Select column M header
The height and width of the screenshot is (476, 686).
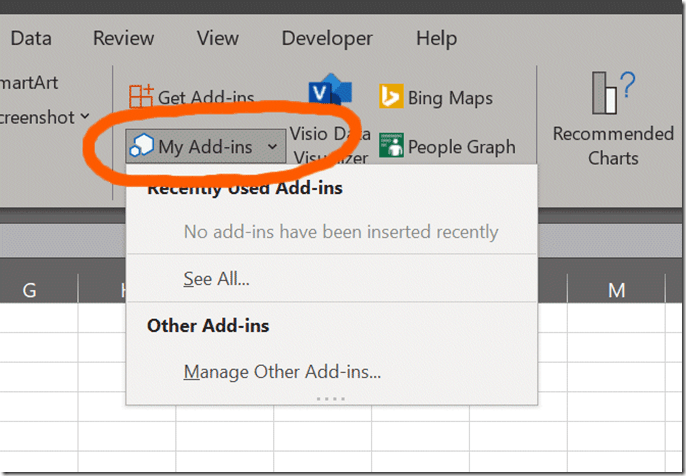pyautogui.click(x=616, y=290)
